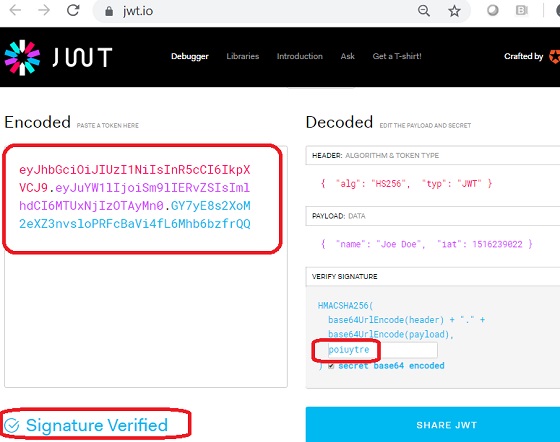Click the zoom magnifier icon in address bar
The image size is (560, 442).
click(x=424, y=11)
